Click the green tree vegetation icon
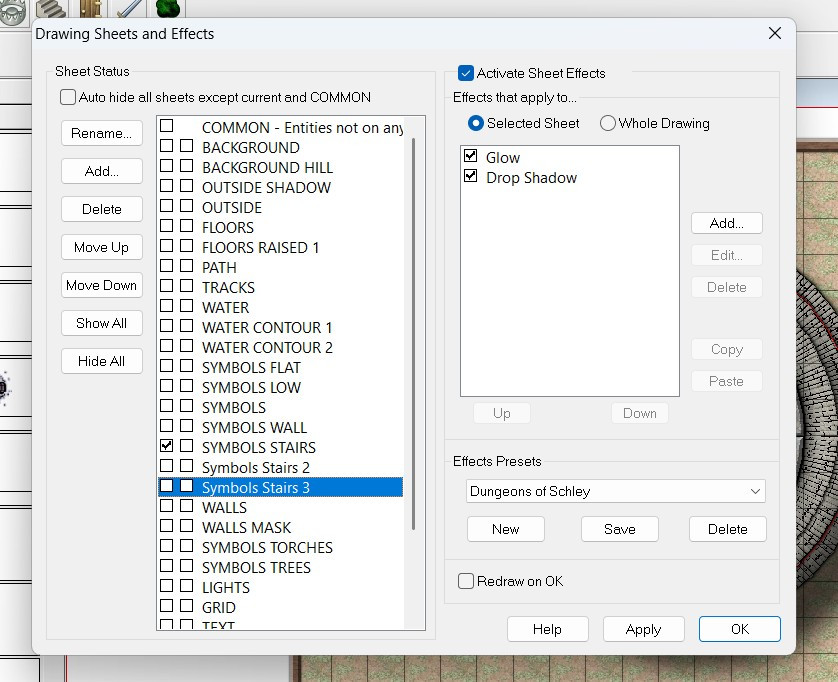 coord(166,8)
